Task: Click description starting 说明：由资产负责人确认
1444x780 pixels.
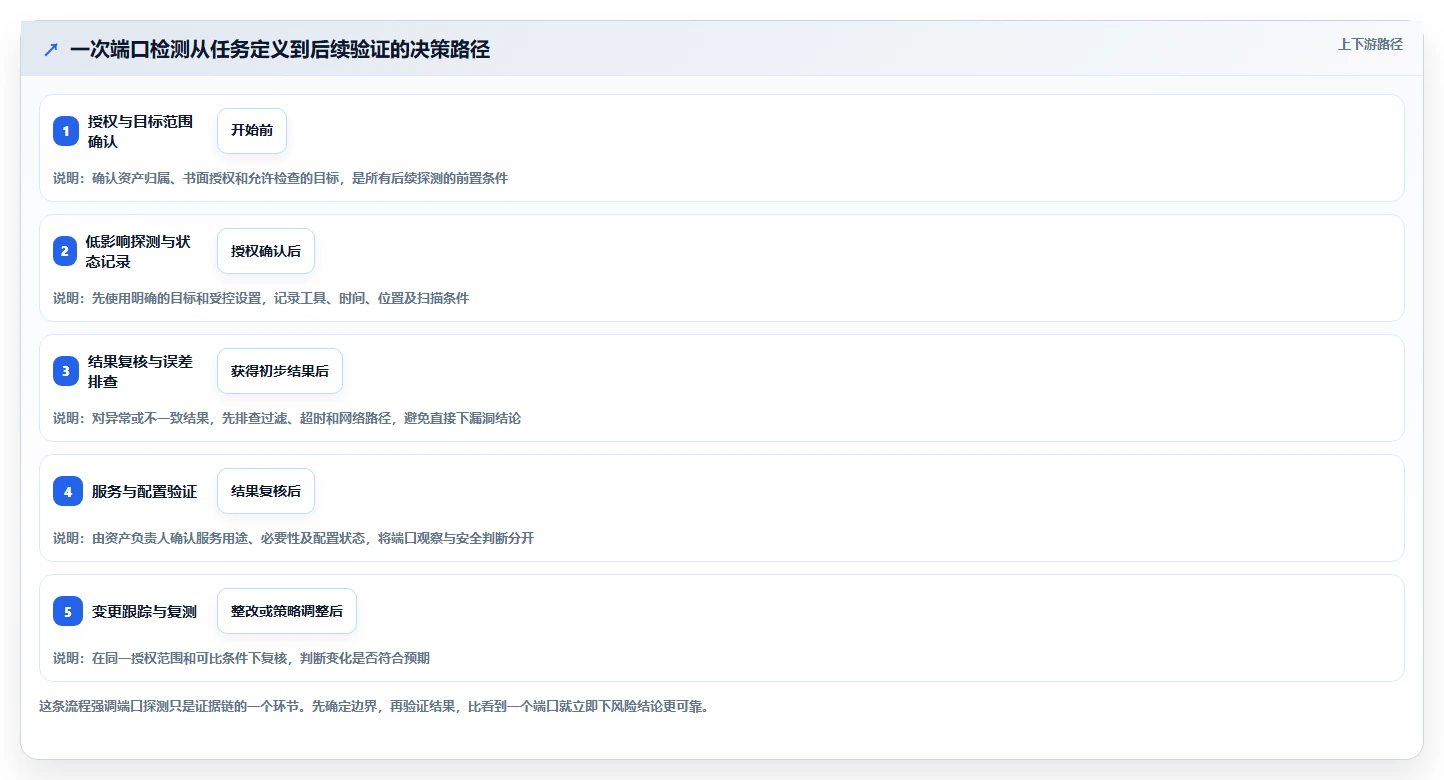Action: coord(293,538)
